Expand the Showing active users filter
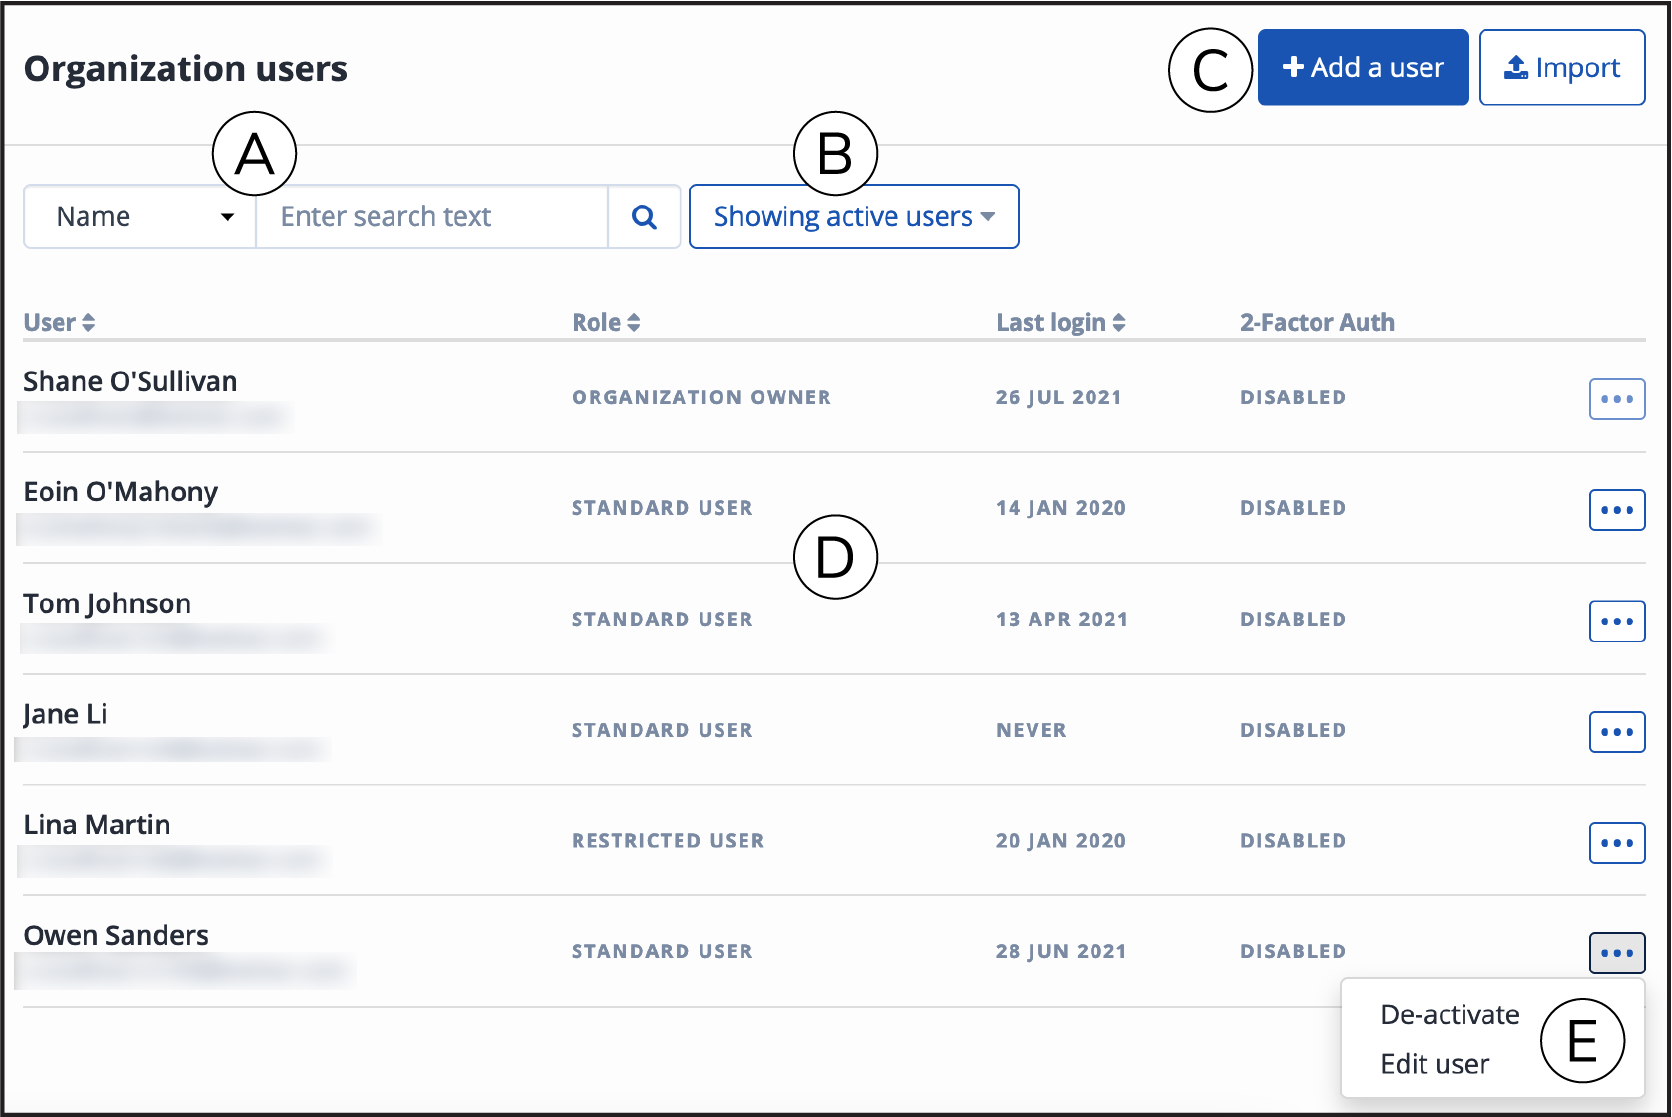The height and width of the screenshot is (1117, 1672). click(854, 217)
